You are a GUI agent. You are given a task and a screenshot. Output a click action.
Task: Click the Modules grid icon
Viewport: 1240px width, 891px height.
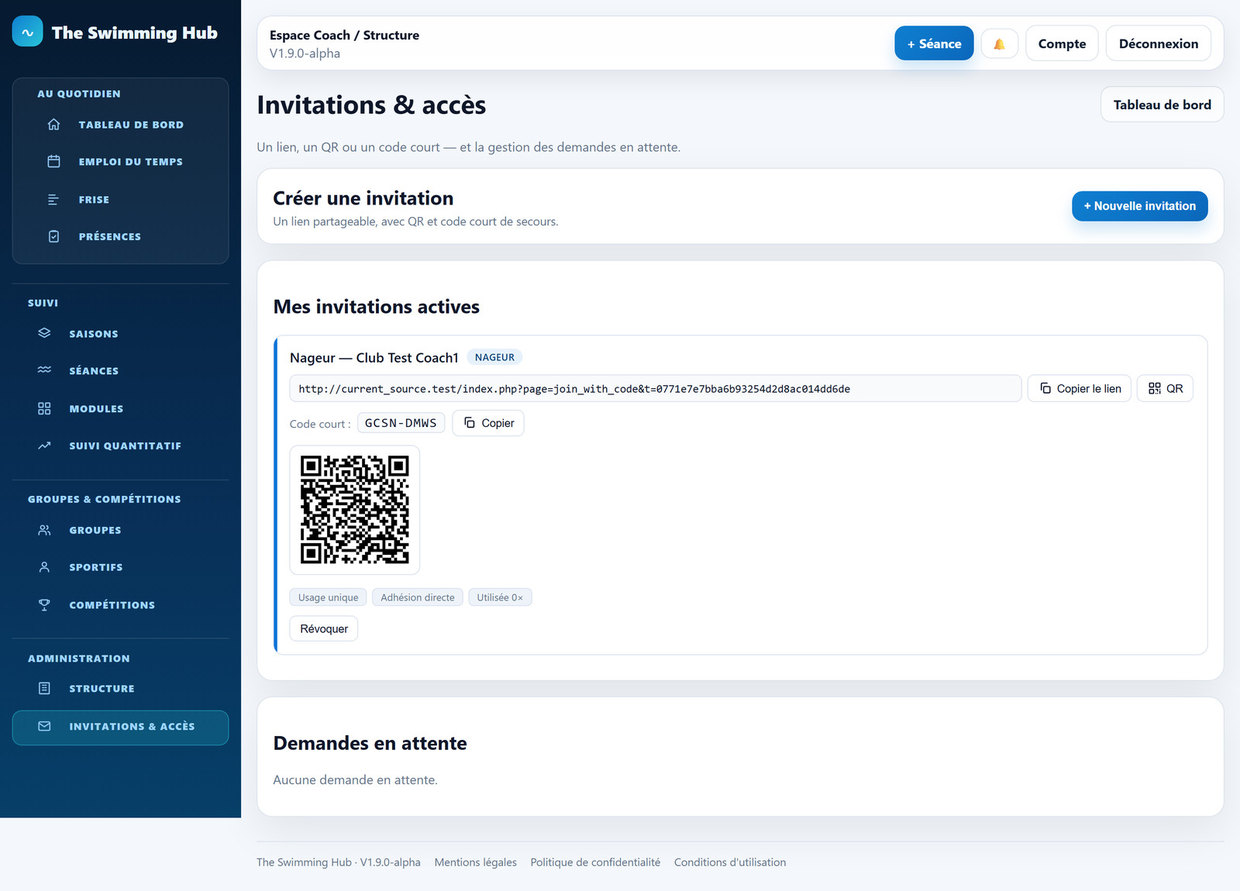pyautogui.click(x=44, y=409)
